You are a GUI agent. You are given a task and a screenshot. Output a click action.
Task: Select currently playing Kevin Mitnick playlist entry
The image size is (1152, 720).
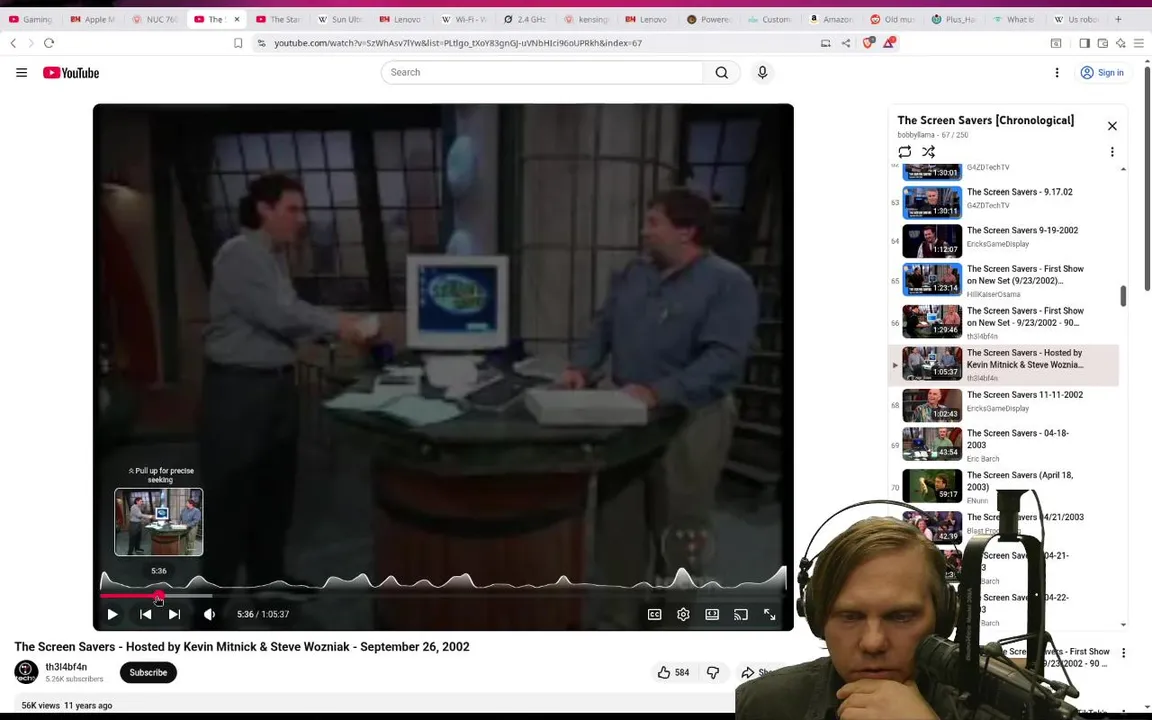tap(1004, 365)
